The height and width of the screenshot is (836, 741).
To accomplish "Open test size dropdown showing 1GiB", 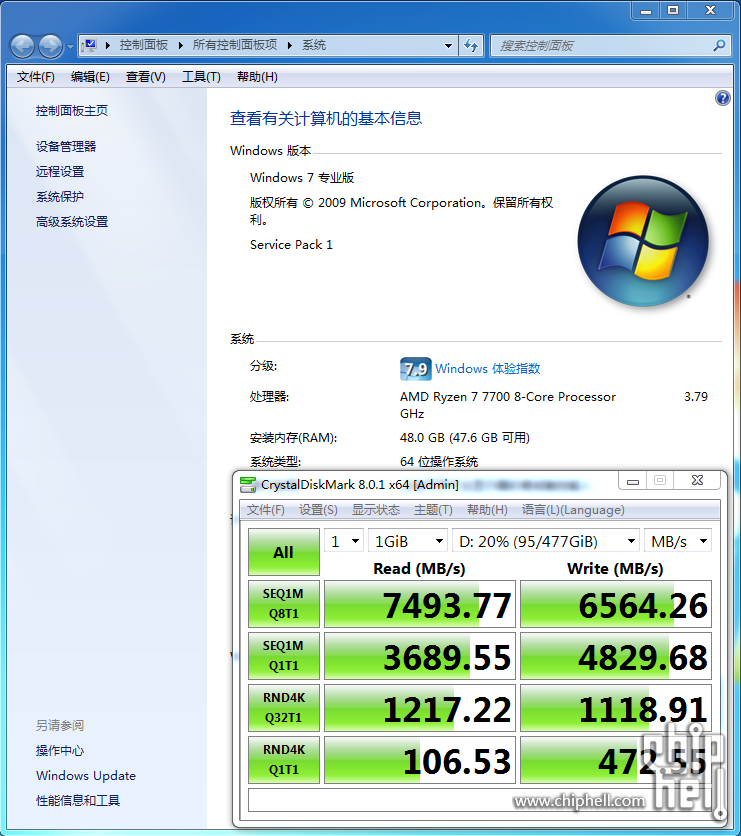I will [x=408, y=542].
